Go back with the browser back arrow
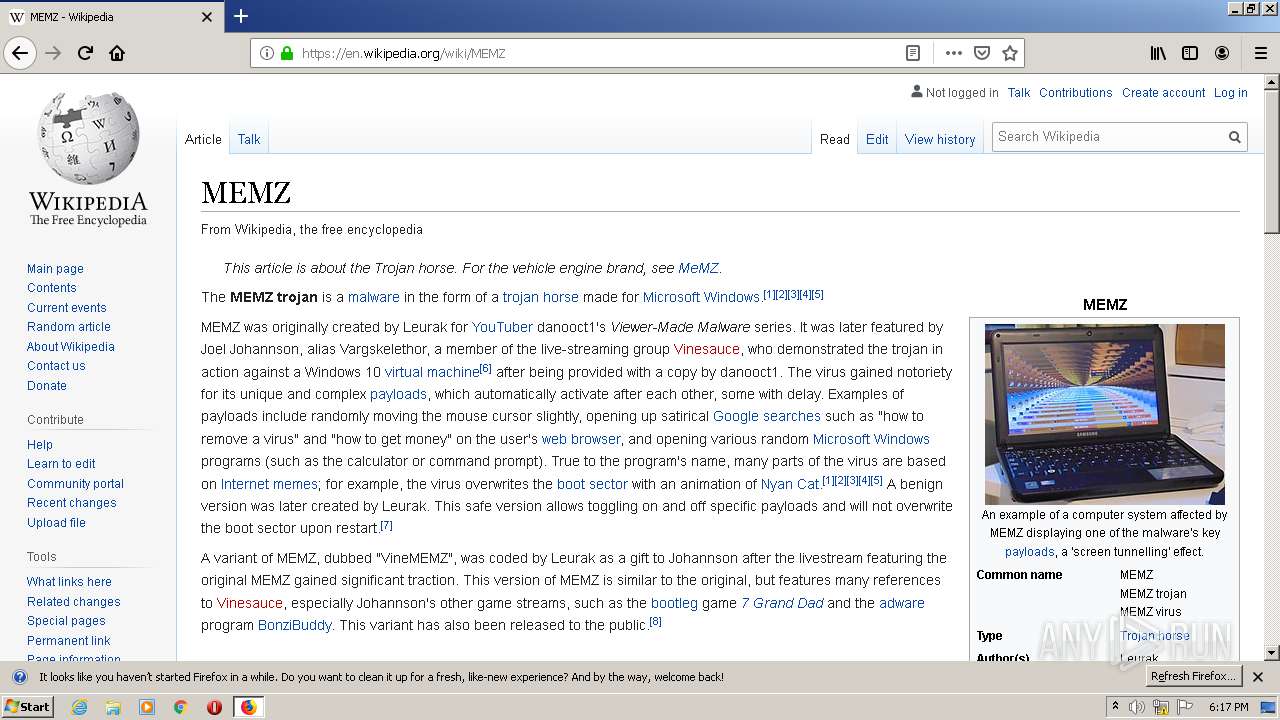This screenshot has height=720, width=1280. (20, 53)
